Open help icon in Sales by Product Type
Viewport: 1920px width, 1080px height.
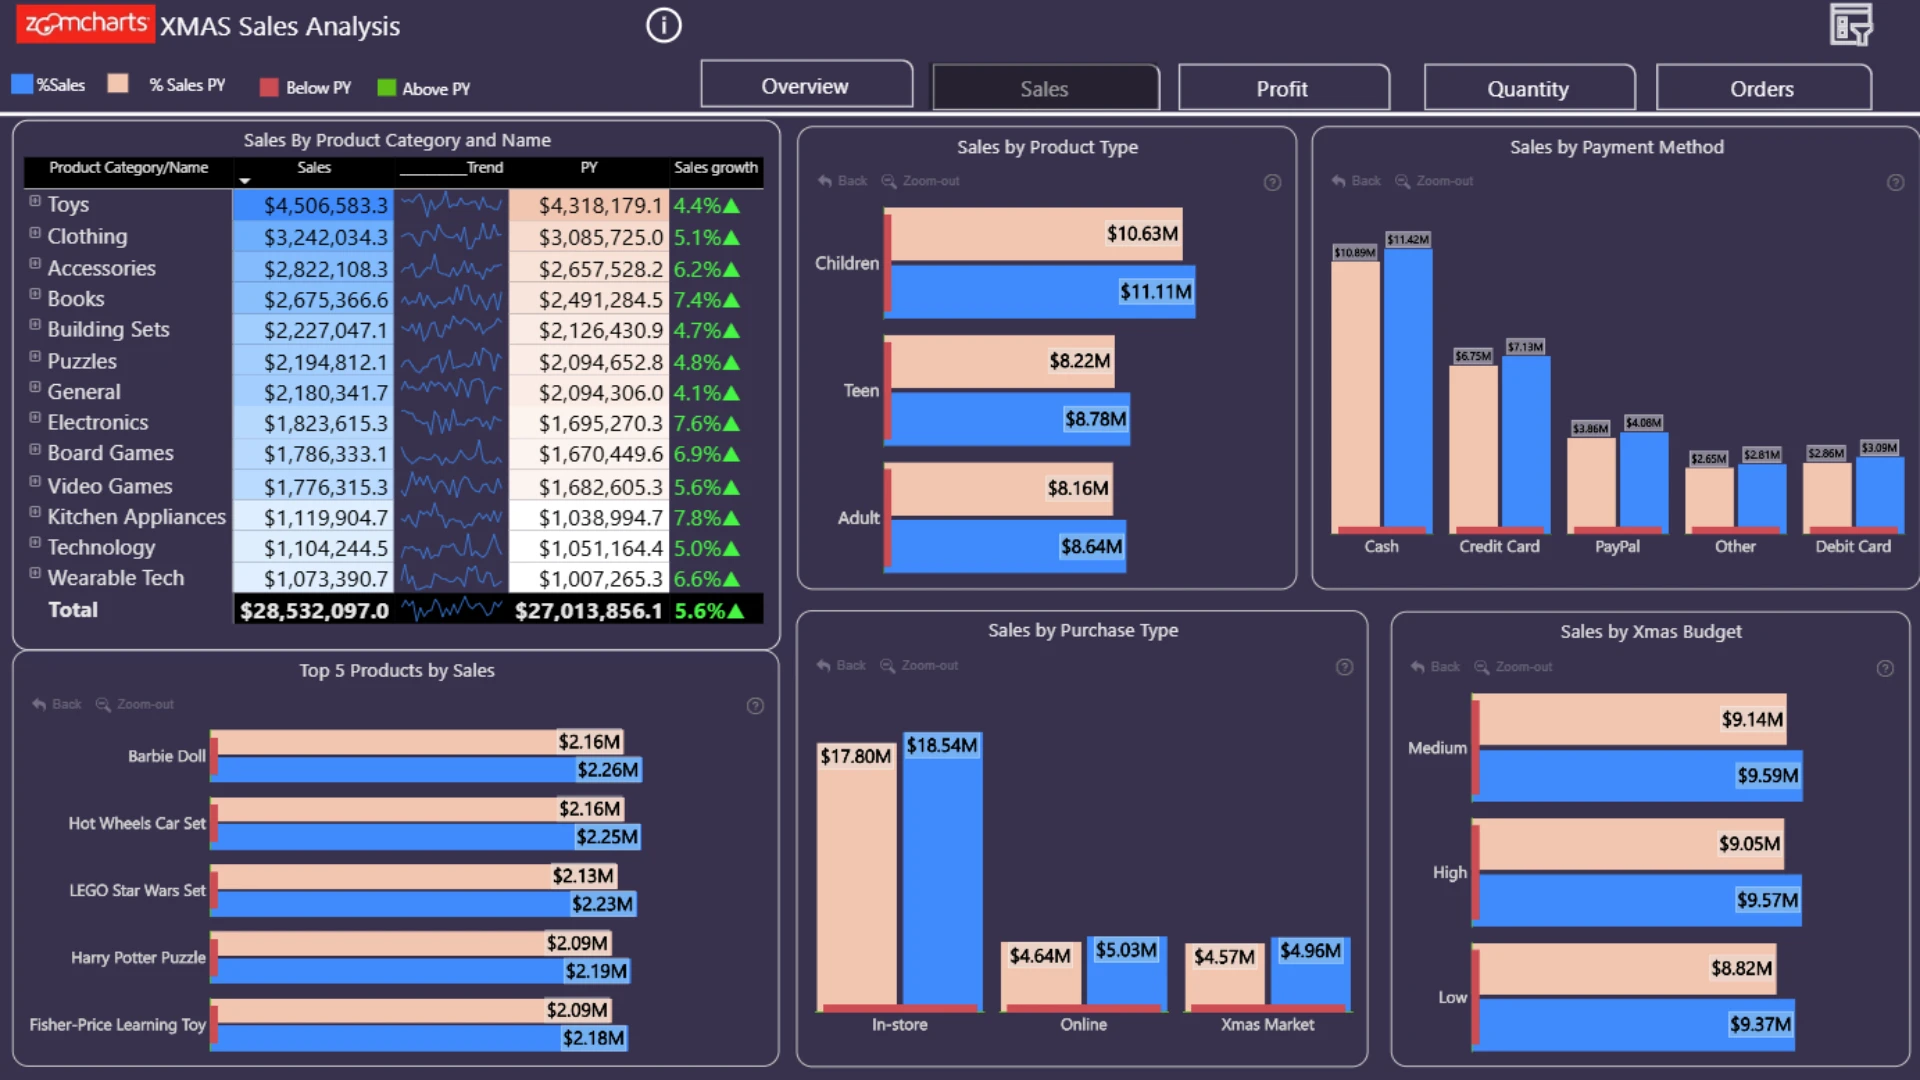[1272, 182]
